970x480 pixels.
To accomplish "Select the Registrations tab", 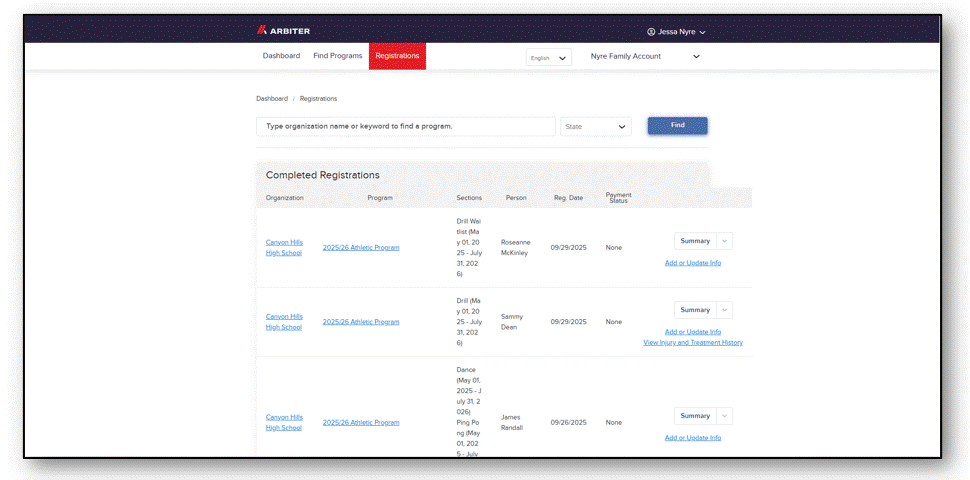I will click(397, 56).
